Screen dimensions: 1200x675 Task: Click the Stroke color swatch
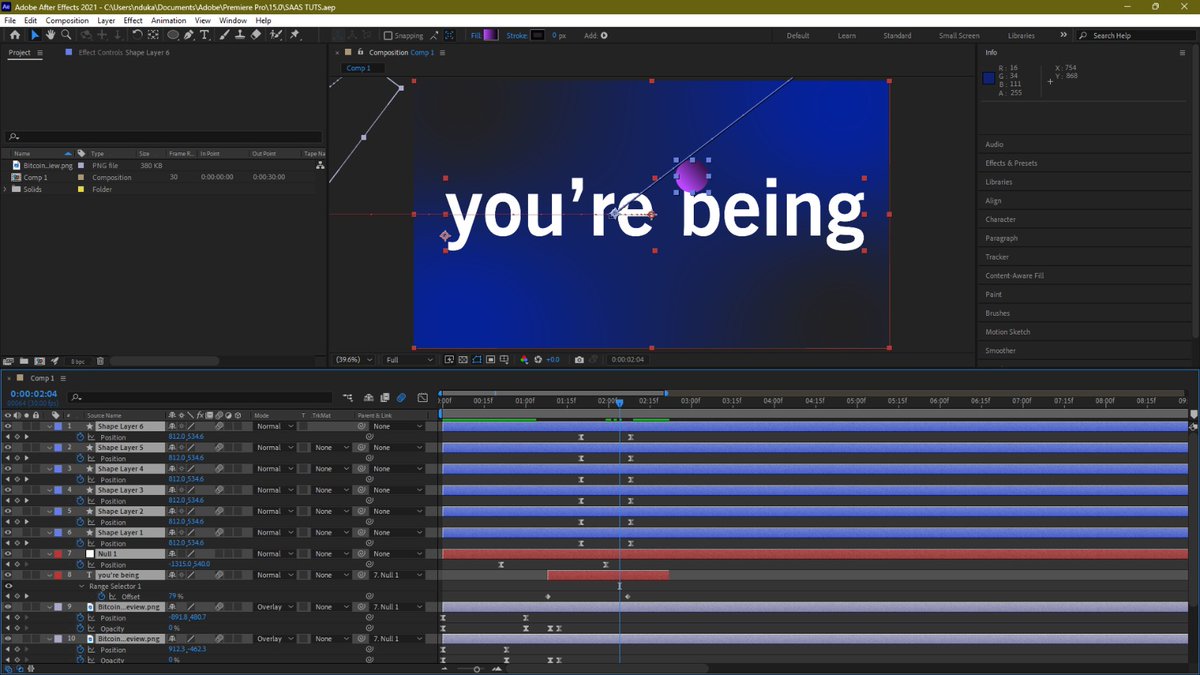538,36
